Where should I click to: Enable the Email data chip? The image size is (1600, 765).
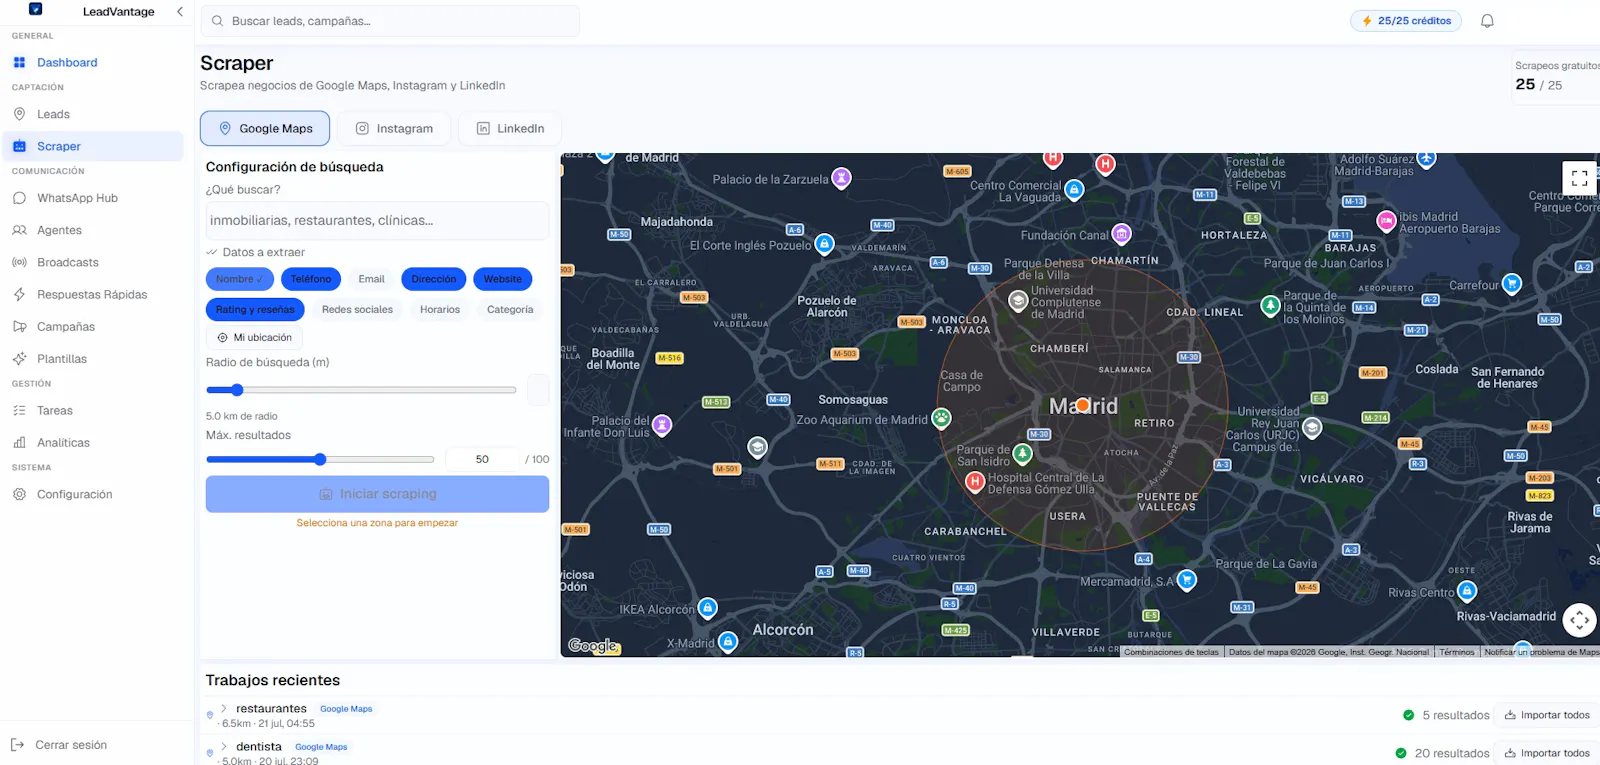point(371,279)
